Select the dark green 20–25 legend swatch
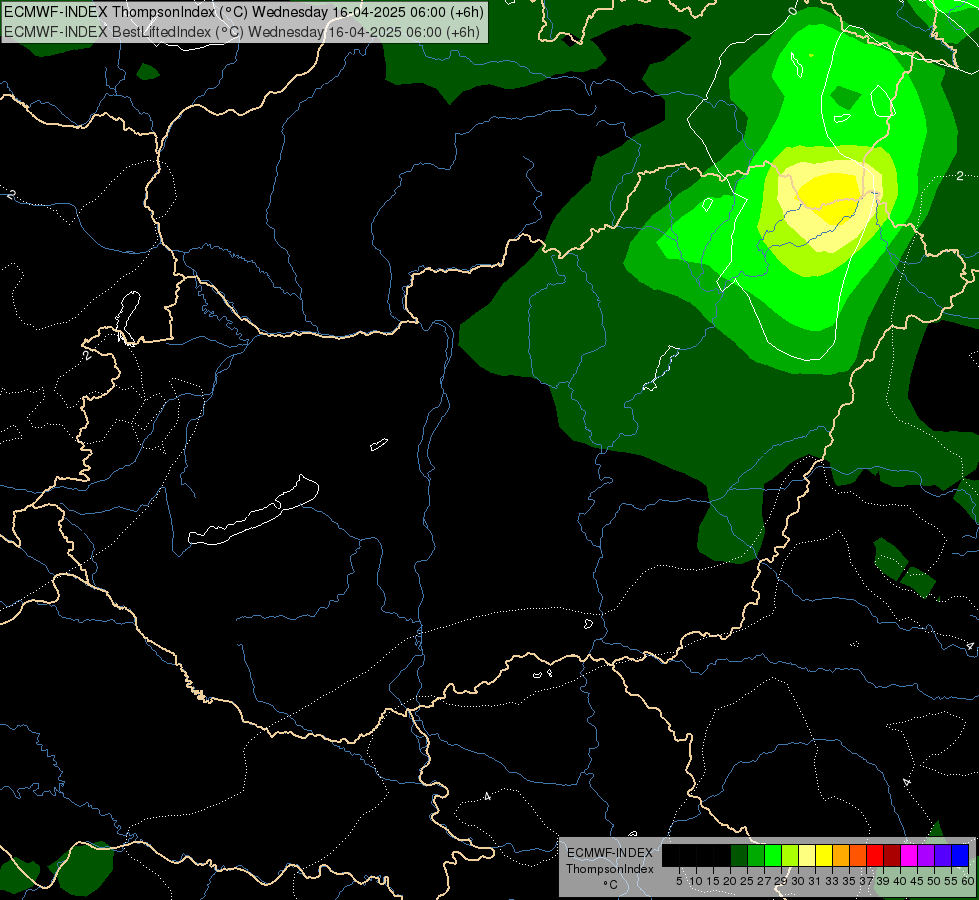 tap(739, 855)
